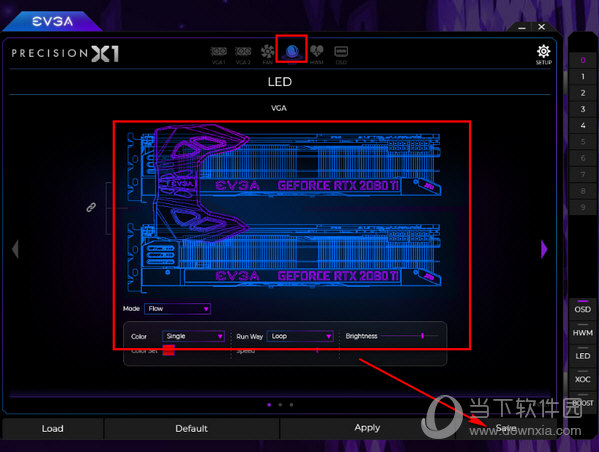Click the top RTX 2080 Ti card image
The width and height of the screenshot is (599, 452).
tap(284, 166)
